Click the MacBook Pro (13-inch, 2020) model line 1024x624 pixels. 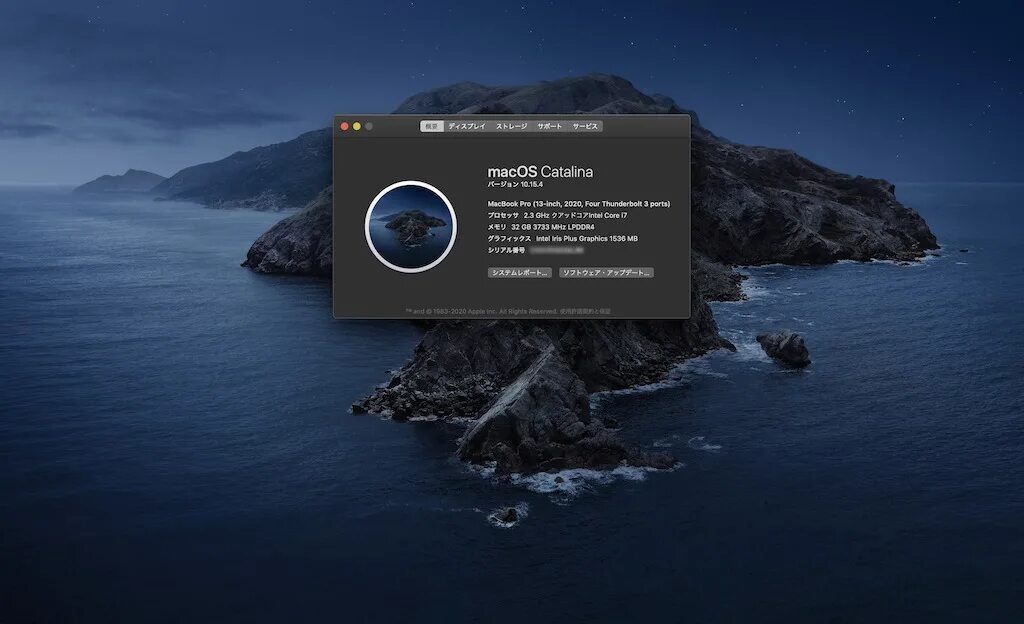click(x=579, y=204)
